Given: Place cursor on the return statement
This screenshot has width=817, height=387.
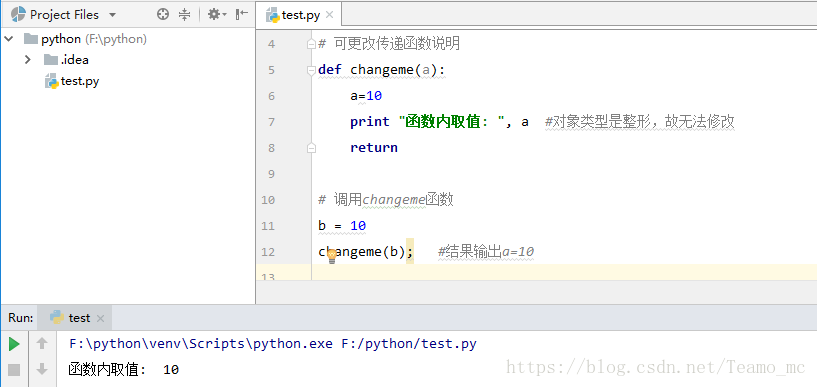Looking at the screenshot, I should 374,148.
